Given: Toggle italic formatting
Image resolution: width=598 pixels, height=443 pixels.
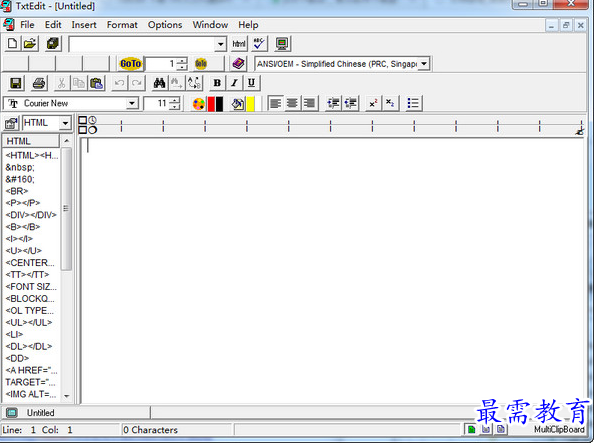Looking at the screenshot, I should (234, 83).
